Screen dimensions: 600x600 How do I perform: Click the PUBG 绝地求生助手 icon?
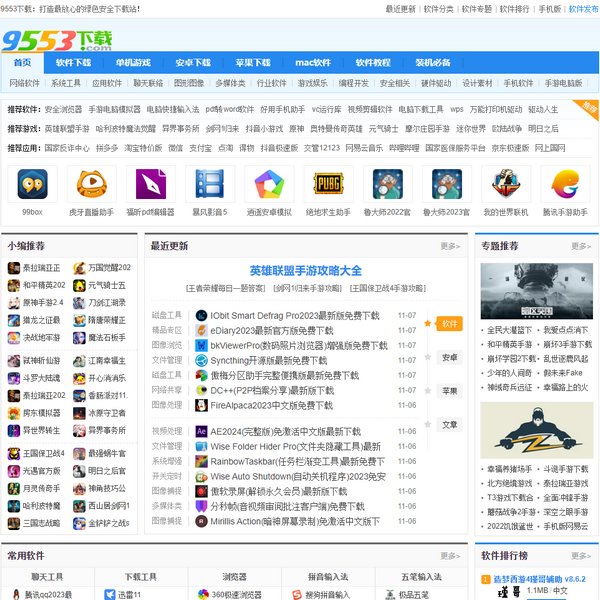click(328, 185)
